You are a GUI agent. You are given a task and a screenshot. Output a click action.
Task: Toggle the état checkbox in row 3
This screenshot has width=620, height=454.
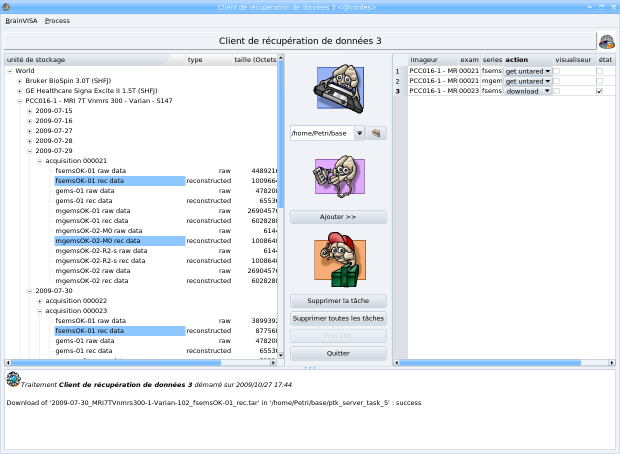(599, 91)
